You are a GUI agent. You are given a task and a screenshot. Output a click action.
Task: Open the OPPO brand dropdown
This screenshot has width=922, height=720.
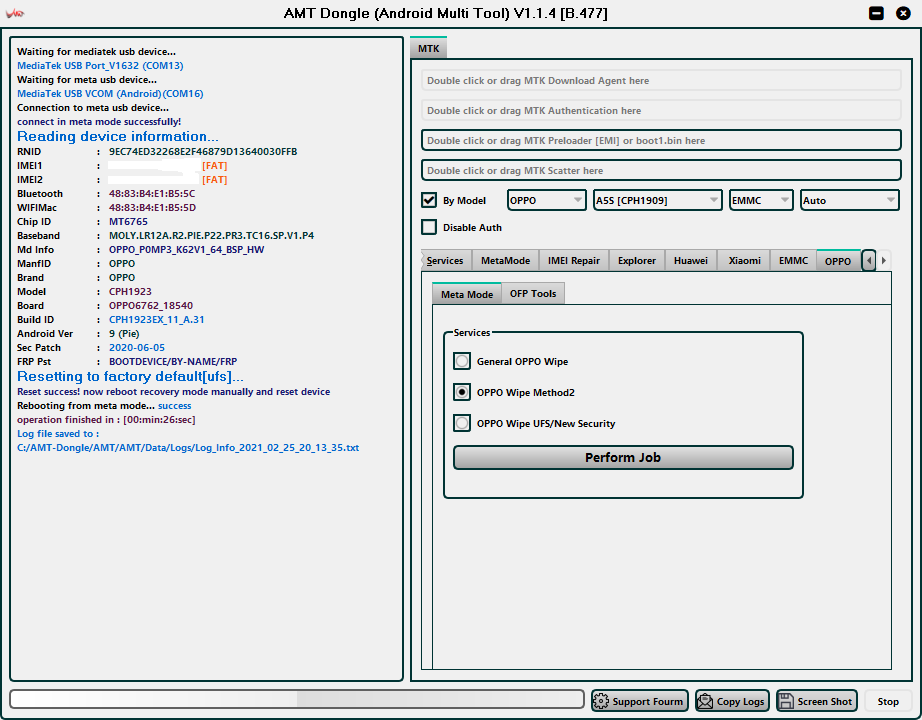[x=546, y=200]
